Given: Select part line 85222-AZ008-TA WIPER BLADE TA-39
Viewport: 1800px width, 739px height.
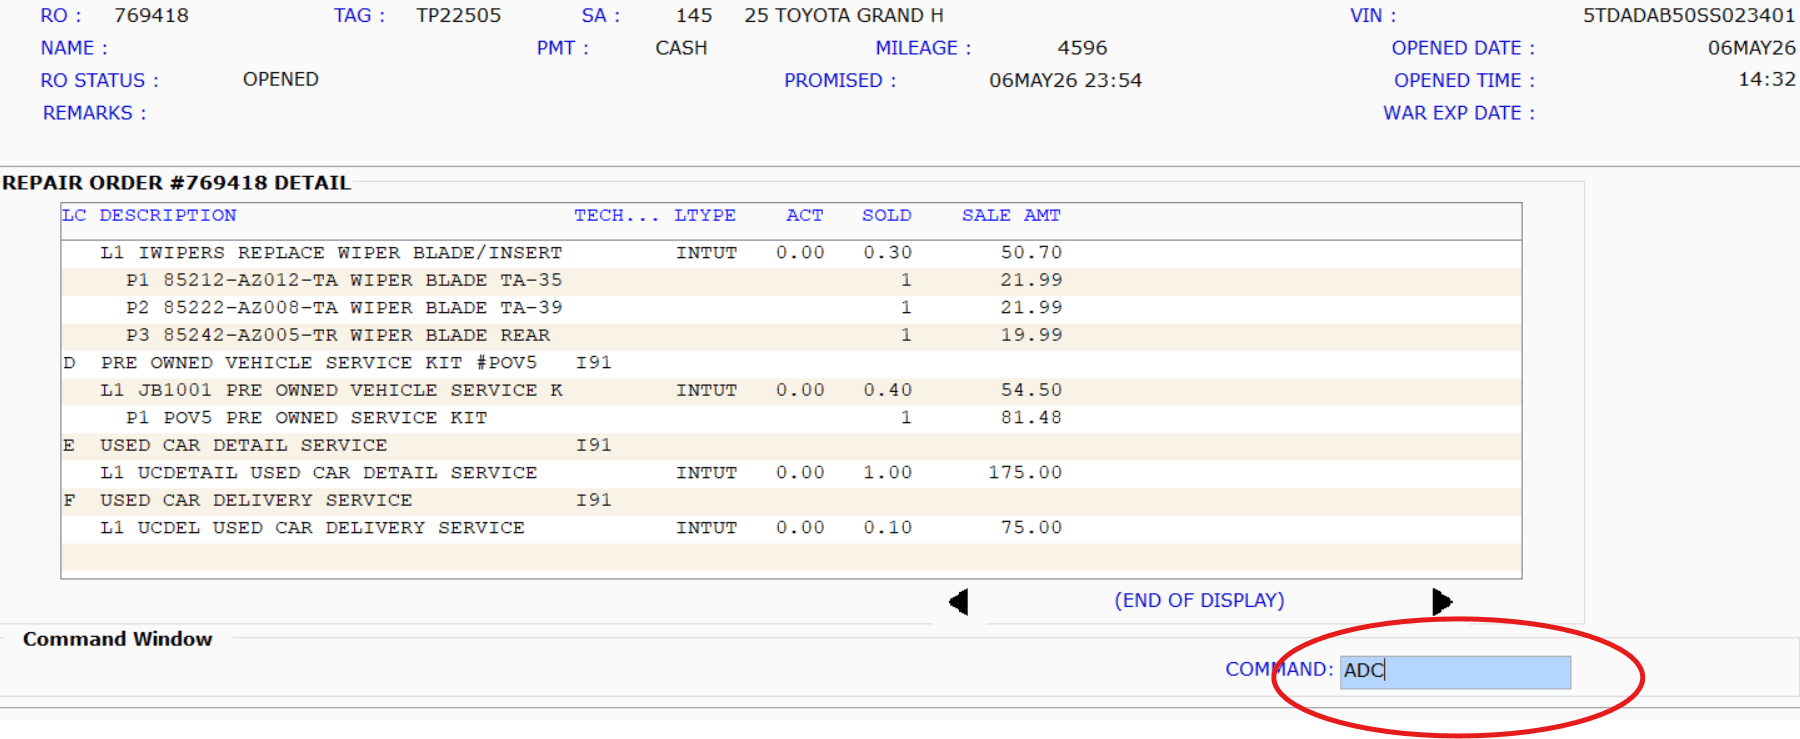Looking at the screenshot, I should 791,309.
